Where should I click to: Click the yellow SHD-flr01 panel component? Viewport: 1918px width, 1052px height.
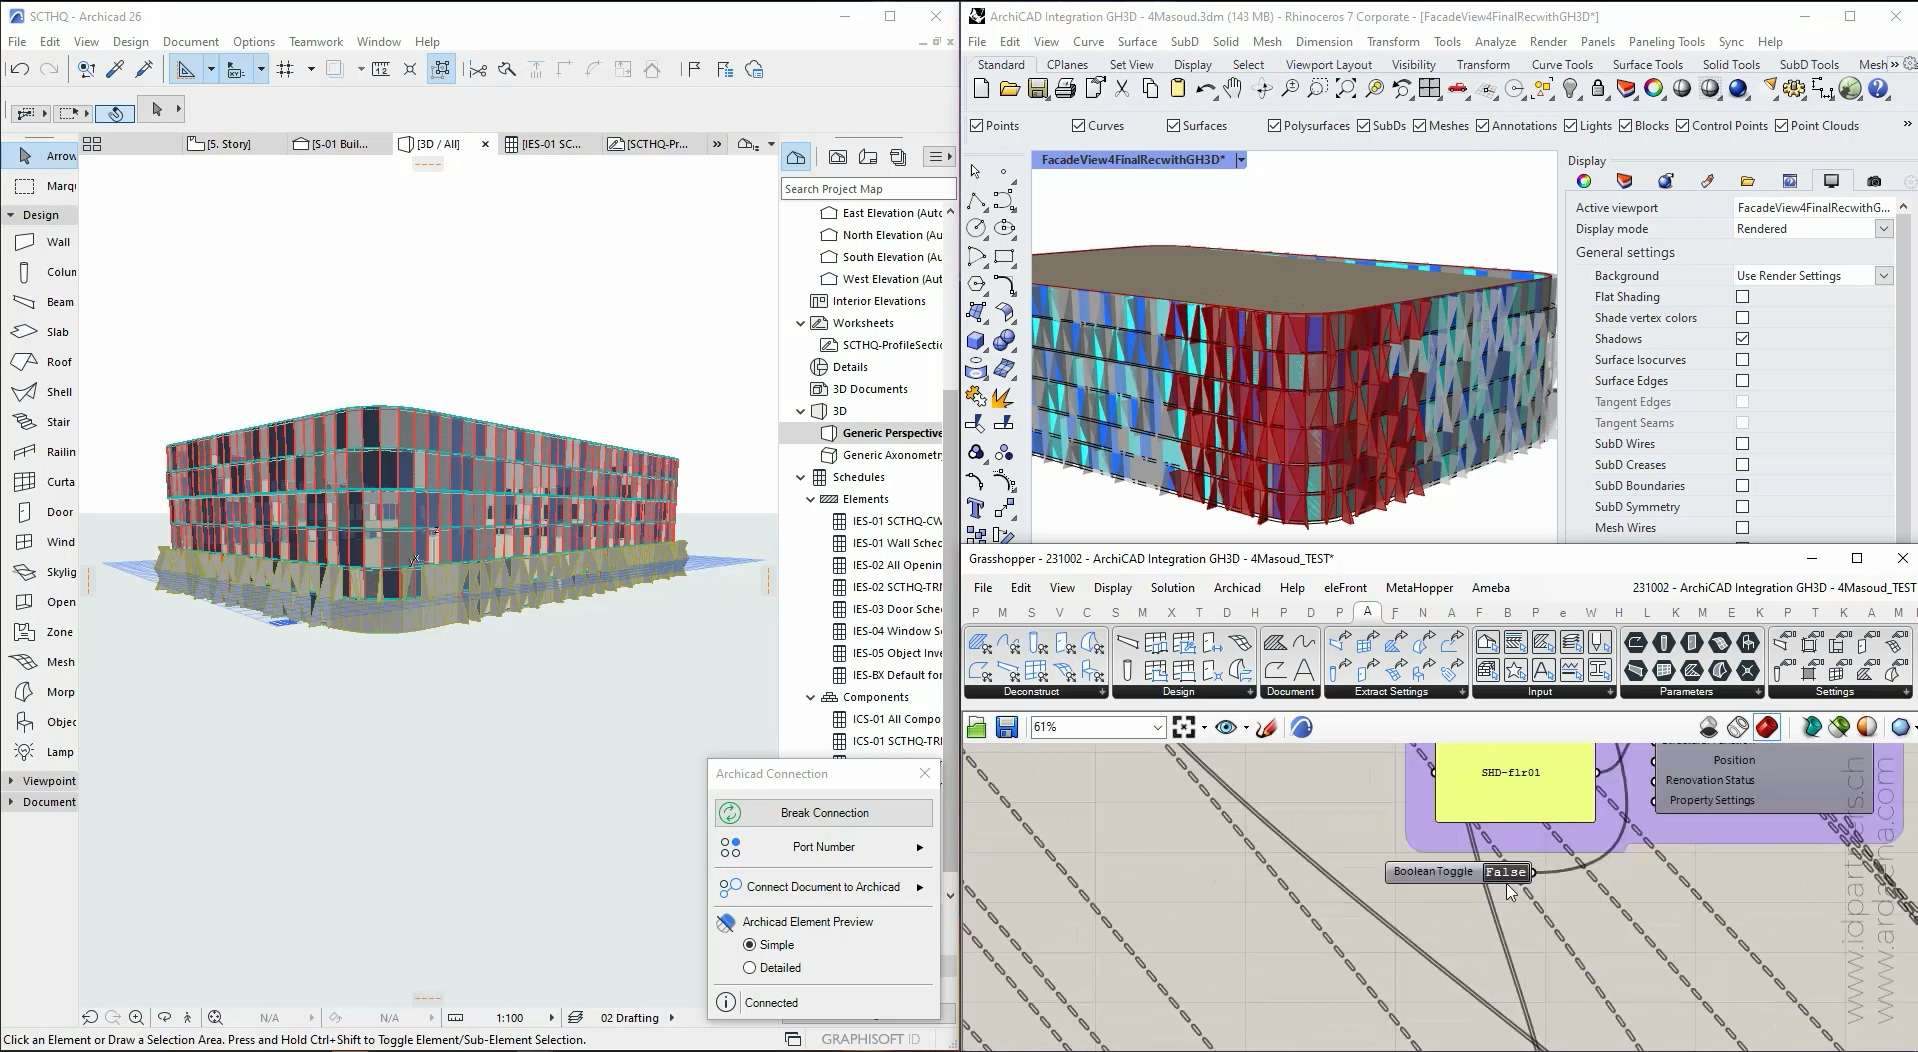1515,780
